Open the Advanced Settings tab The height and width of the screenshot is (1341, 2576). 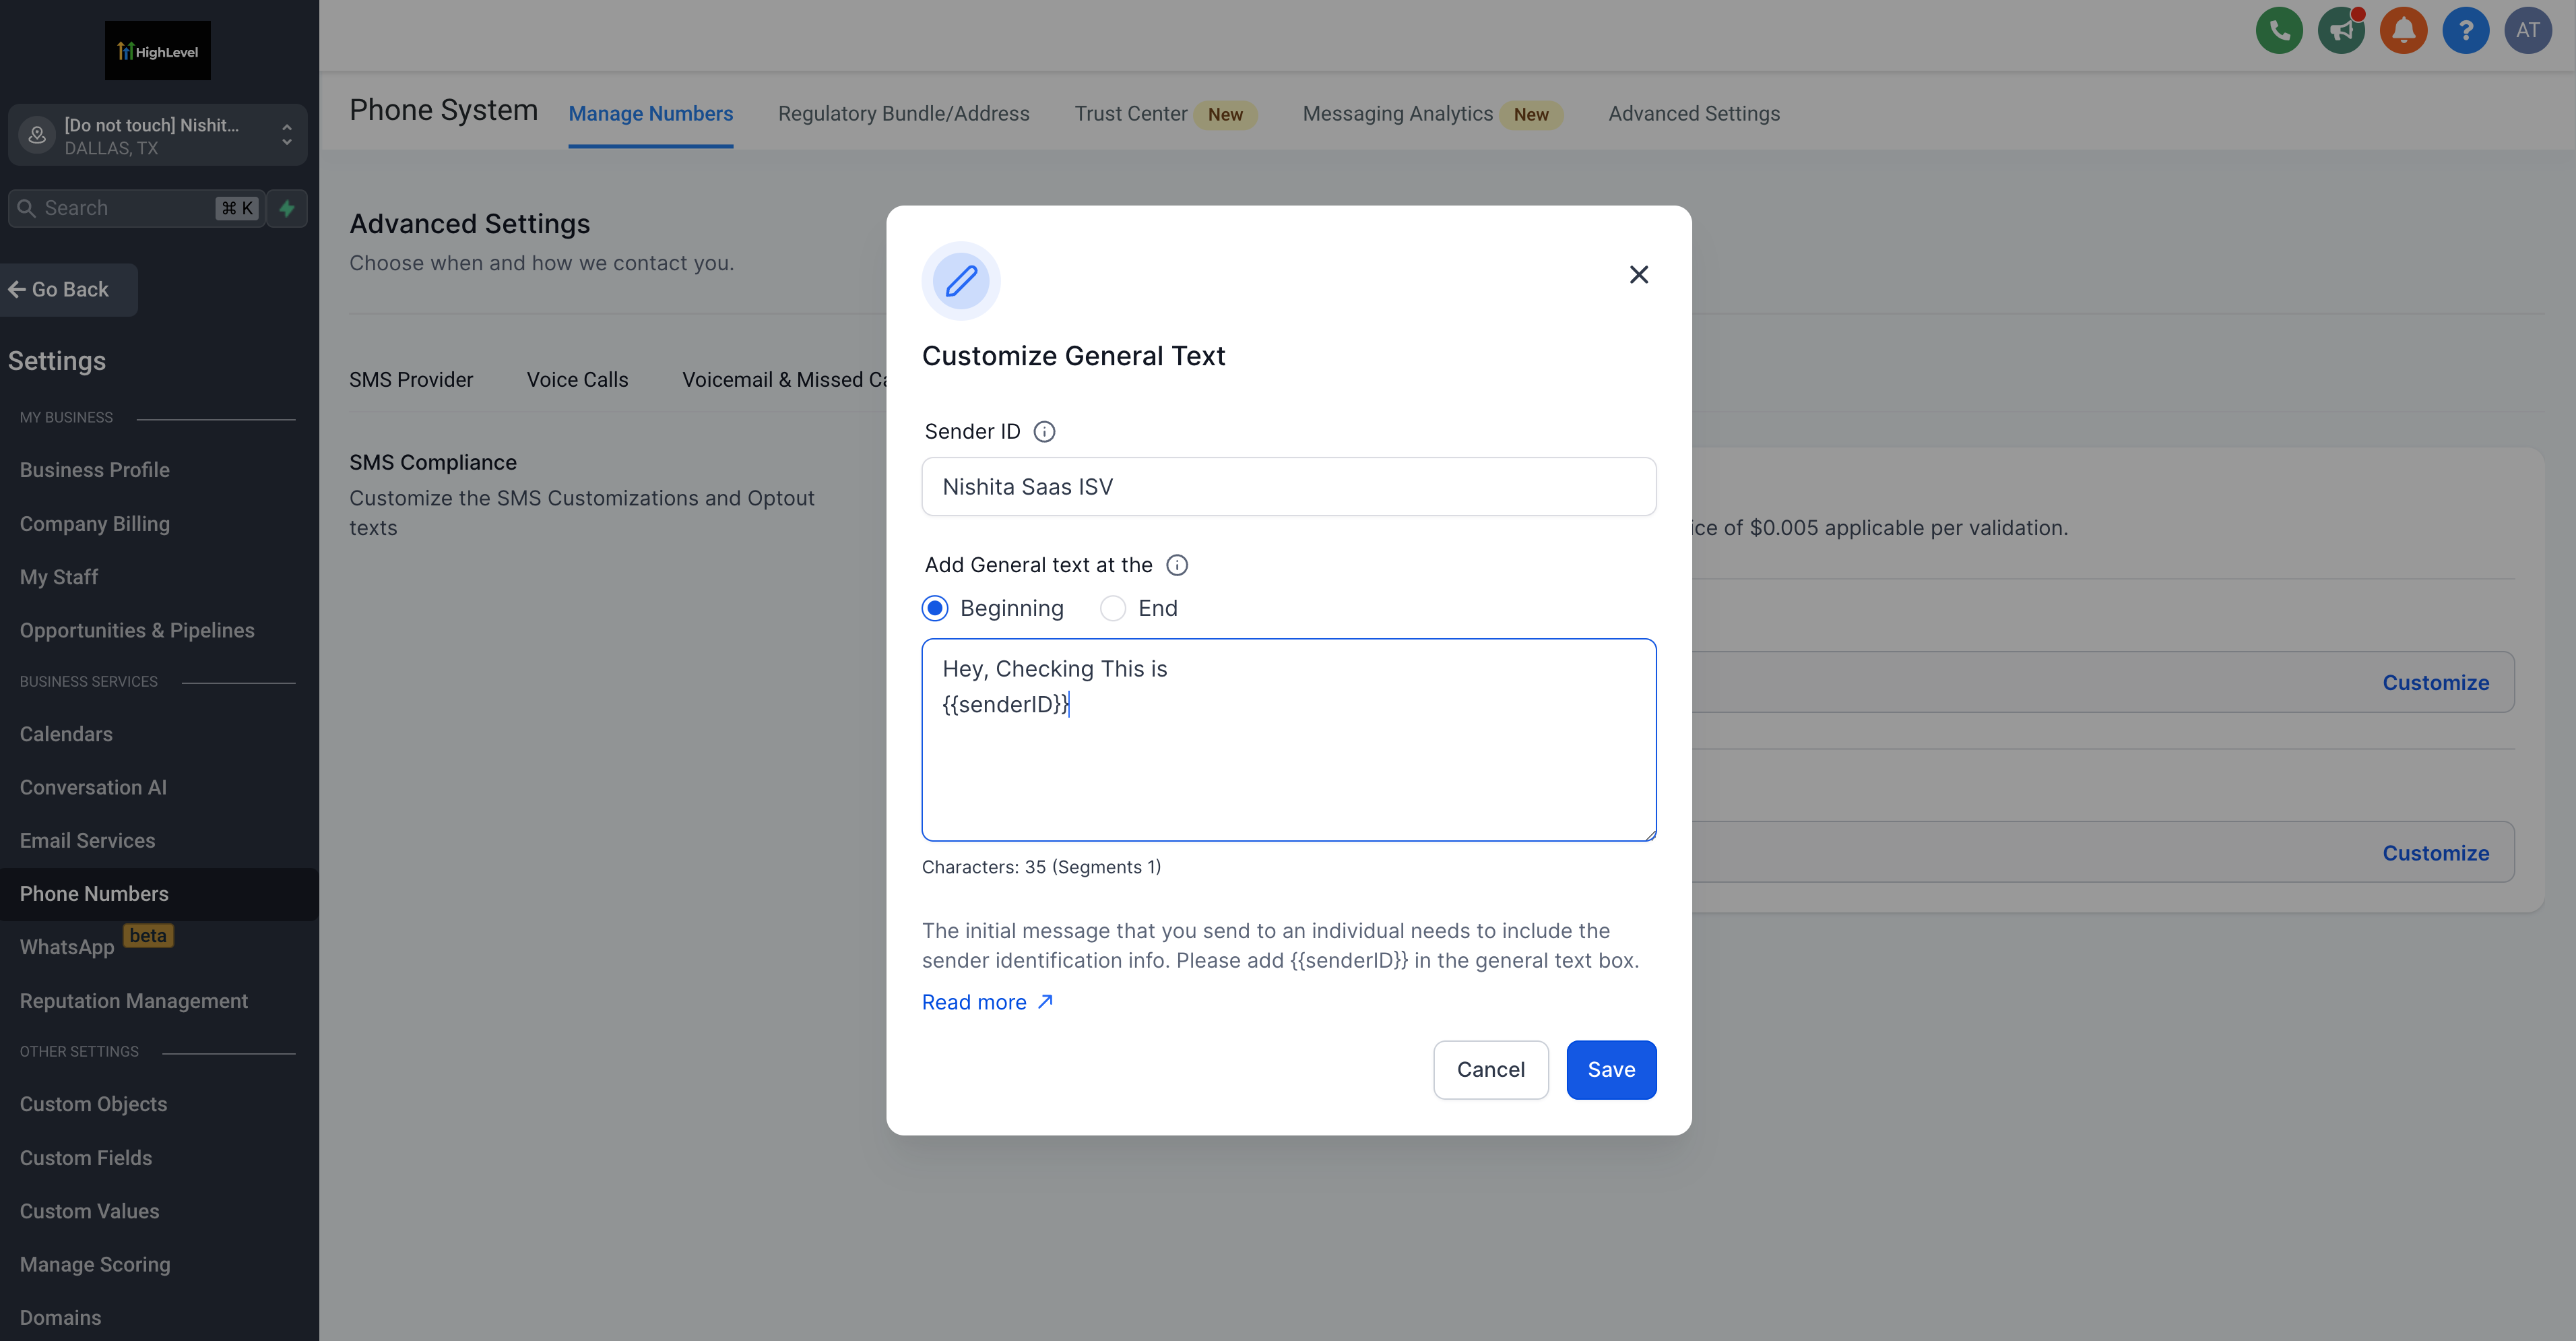(1694, 113)
